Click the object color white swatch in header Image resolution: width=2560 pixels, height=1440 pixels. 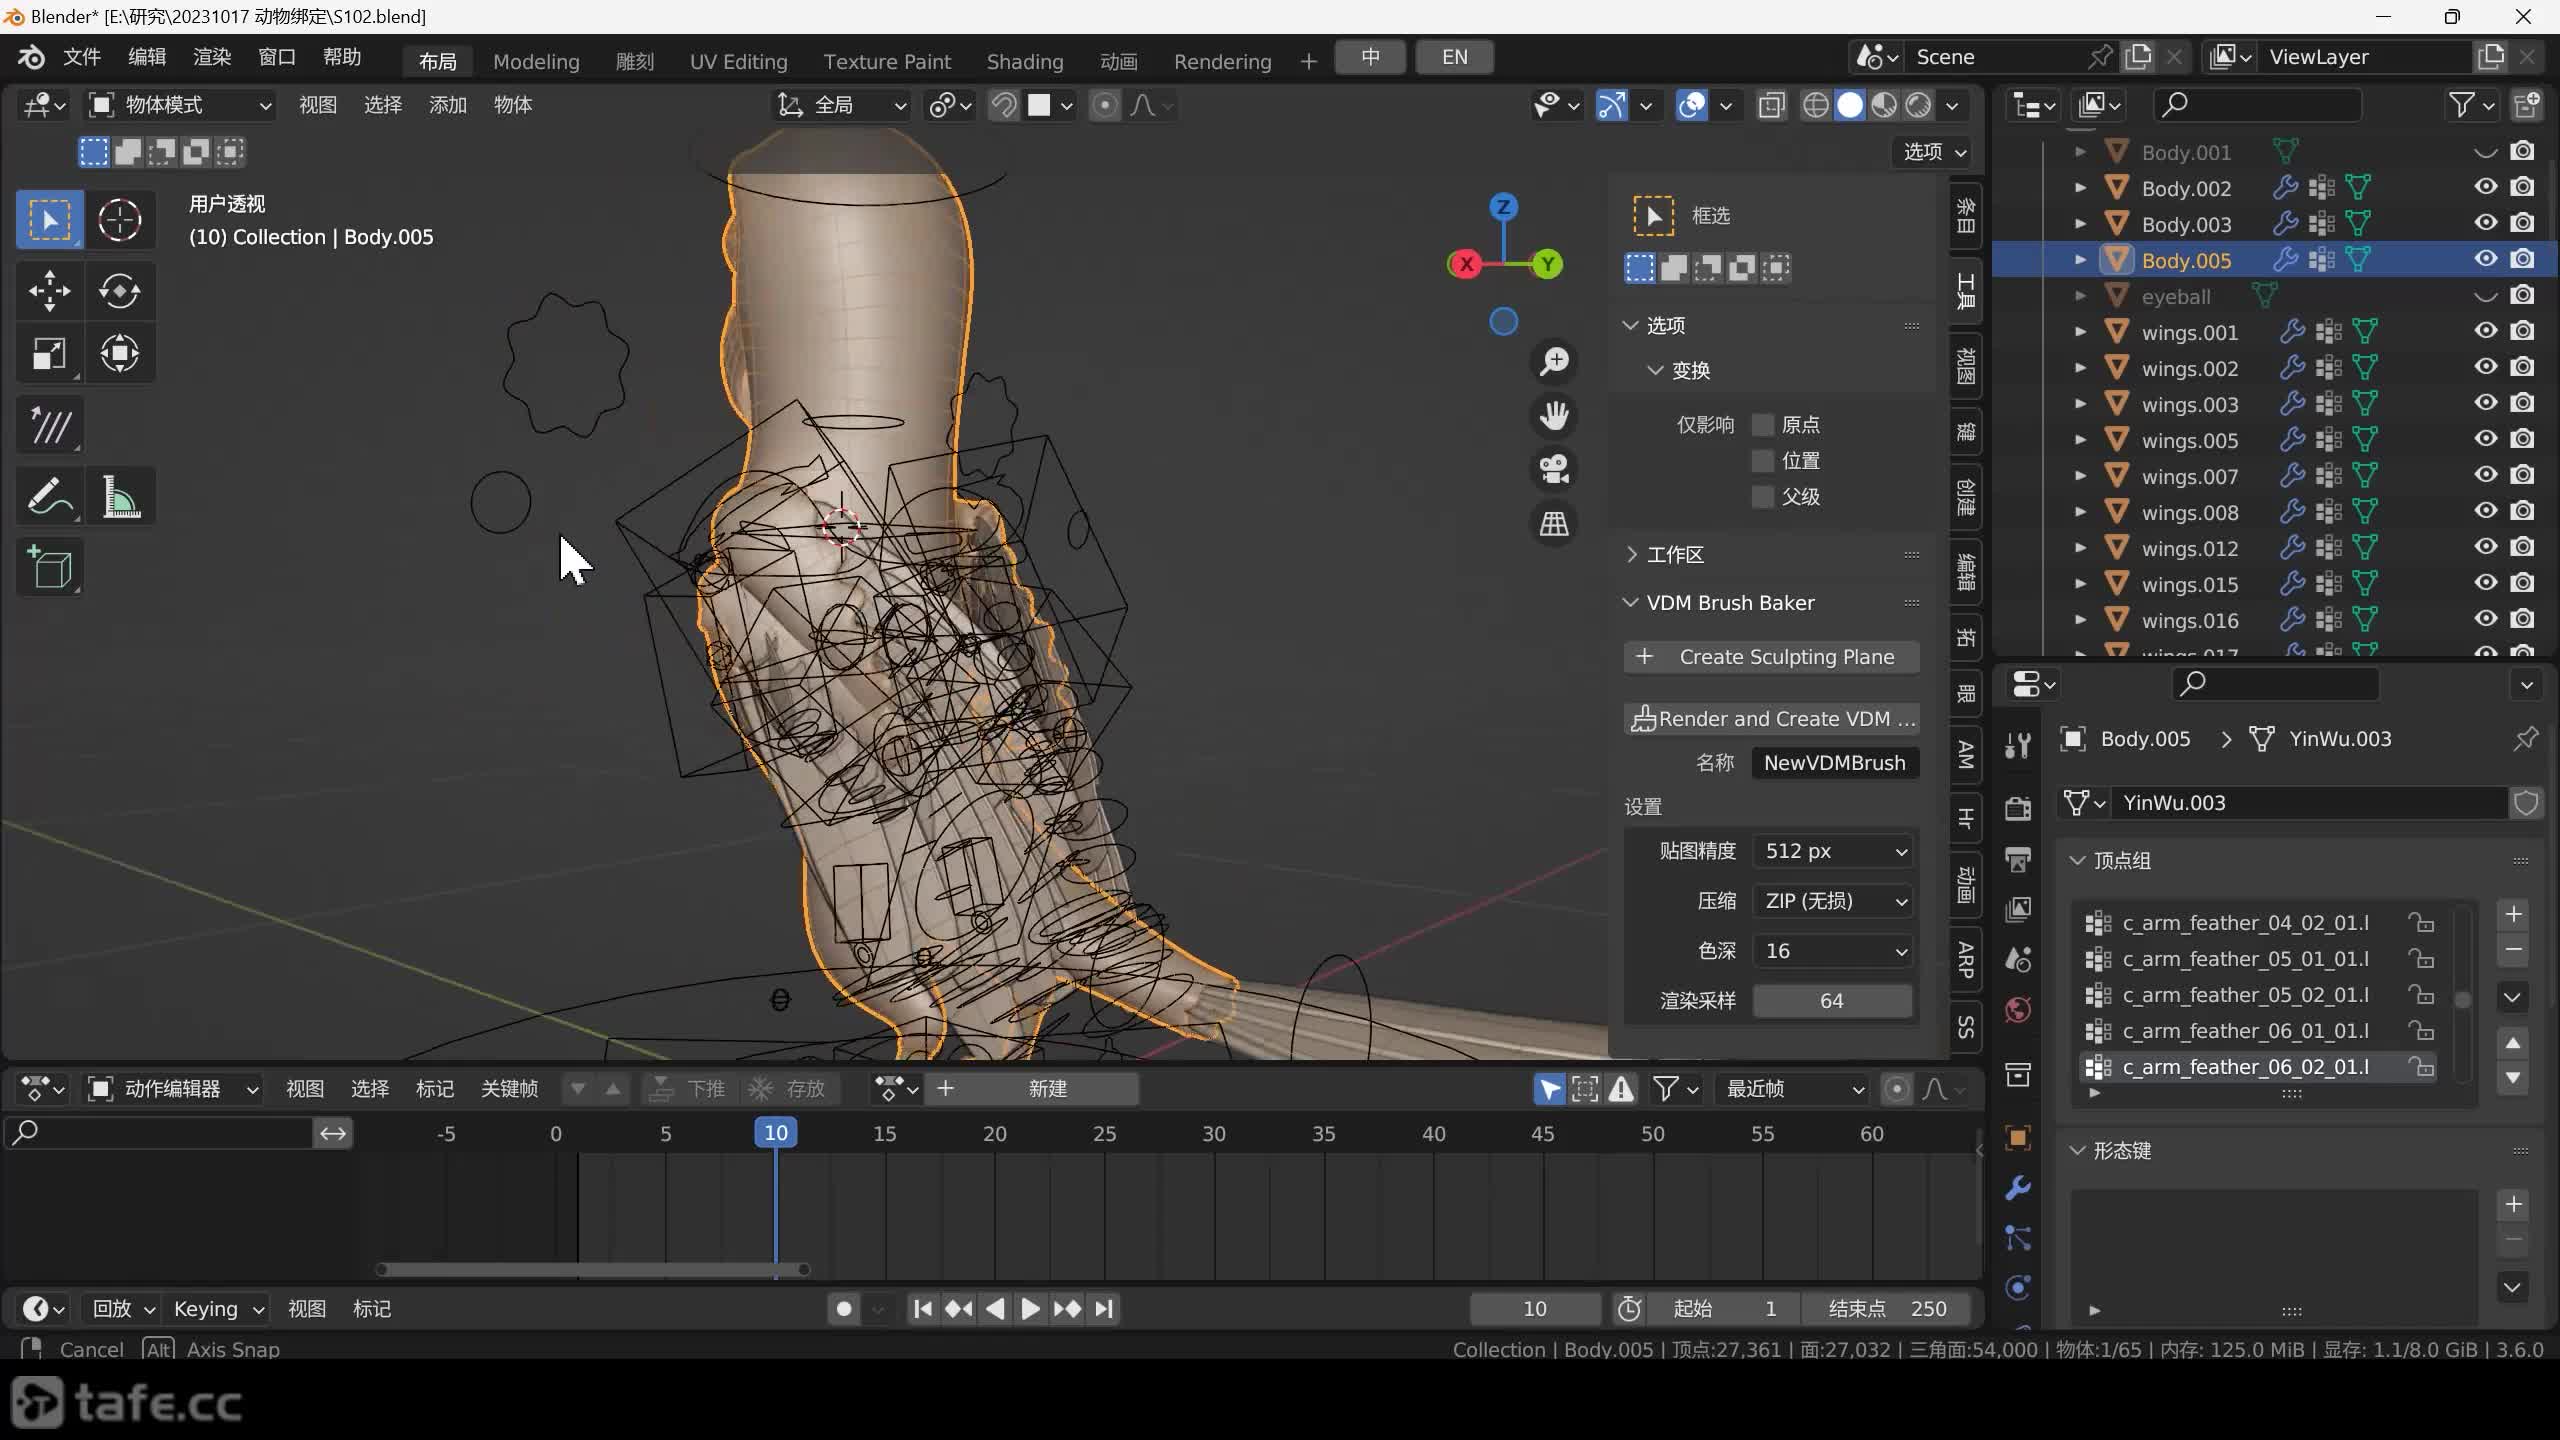(x=1039, y=105)
